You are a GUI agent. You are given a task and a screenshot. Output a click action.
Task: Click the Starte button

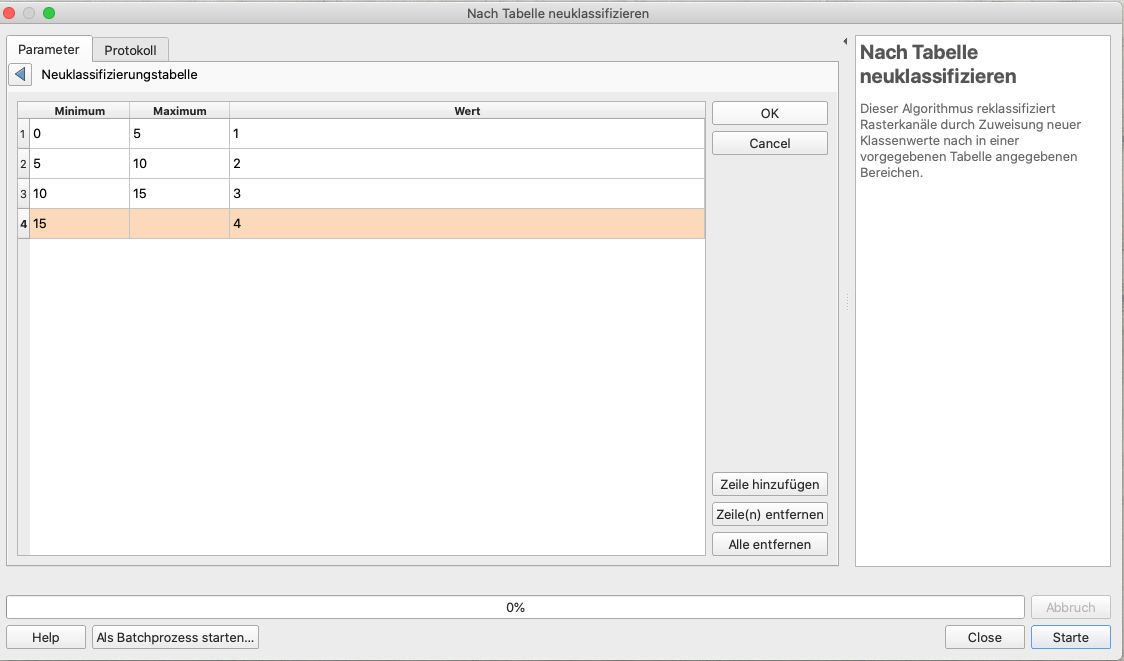click(x=1070, y=638)
